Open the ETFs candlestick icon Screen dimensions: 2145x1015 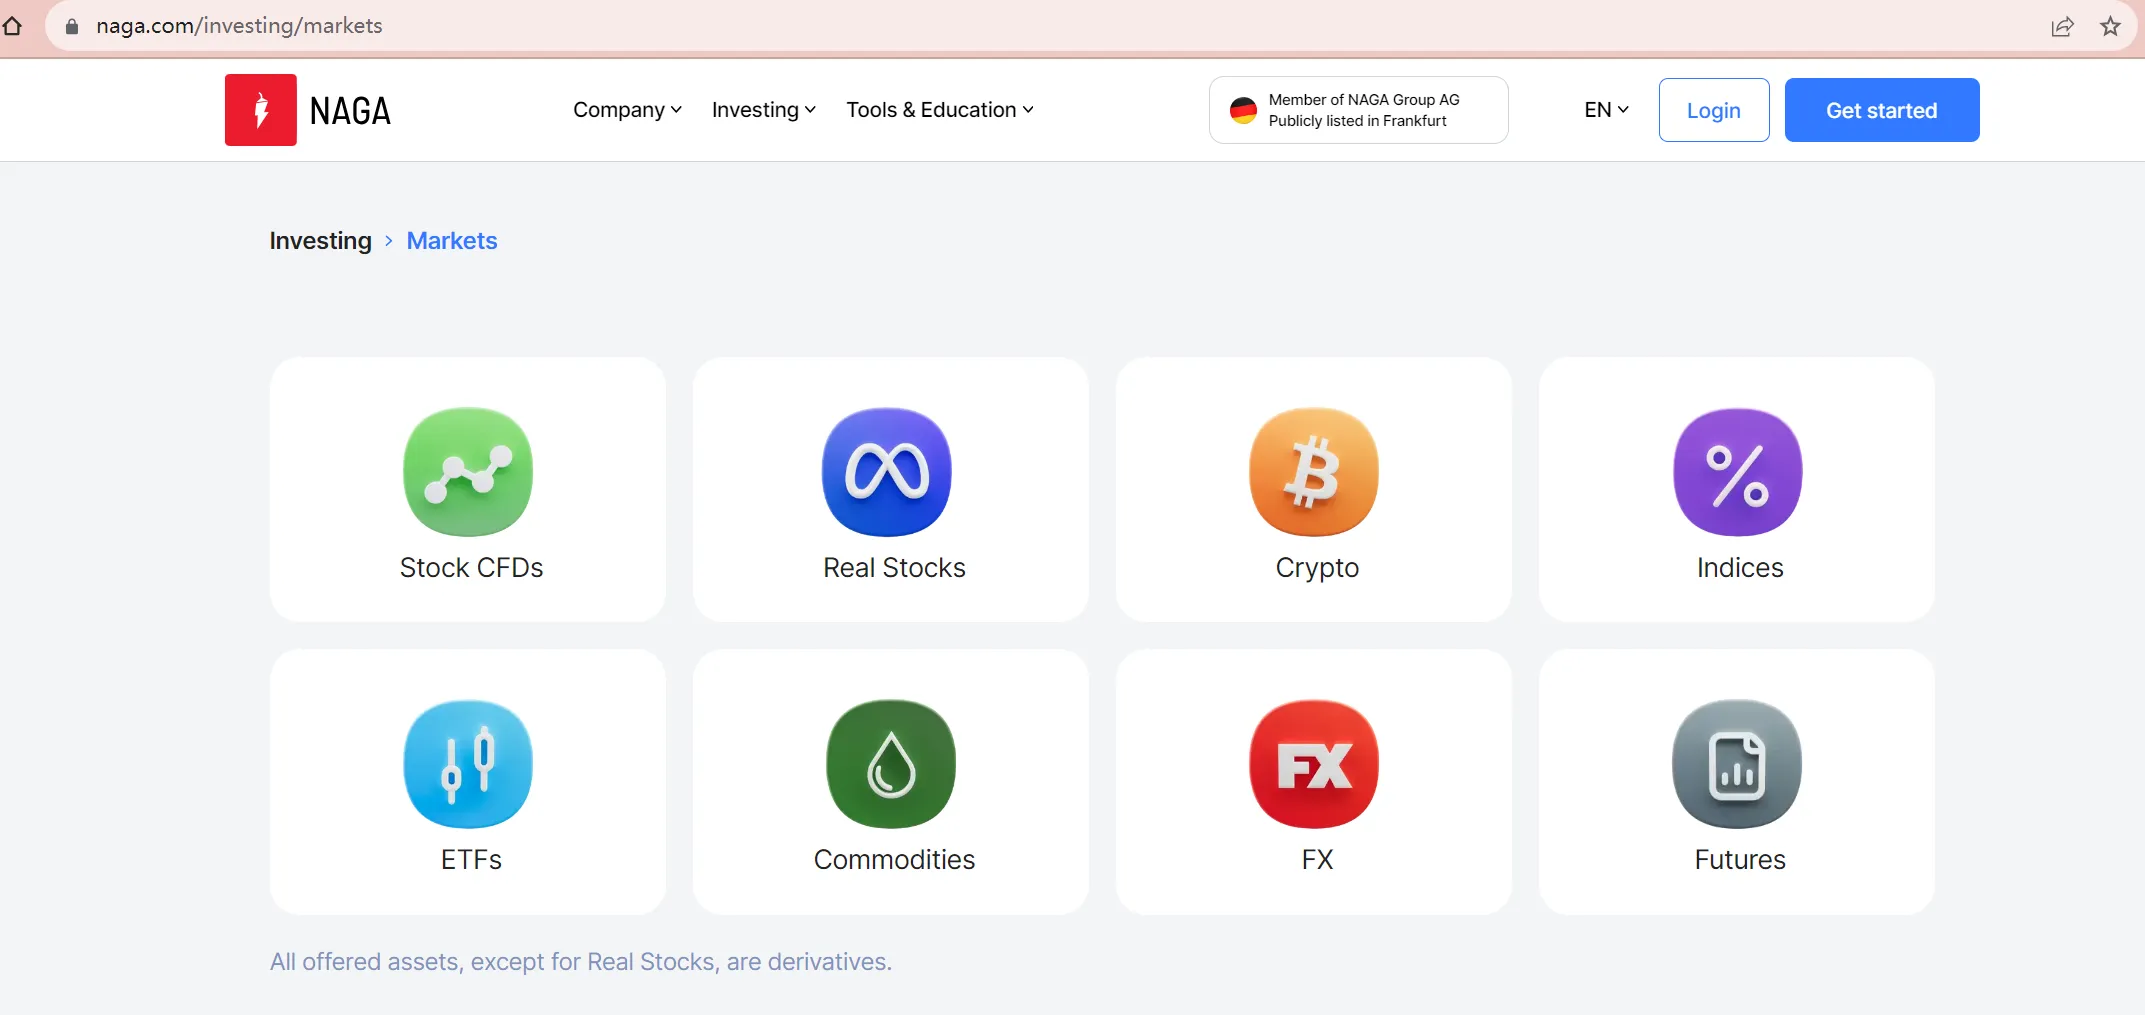tap(468, 764)
